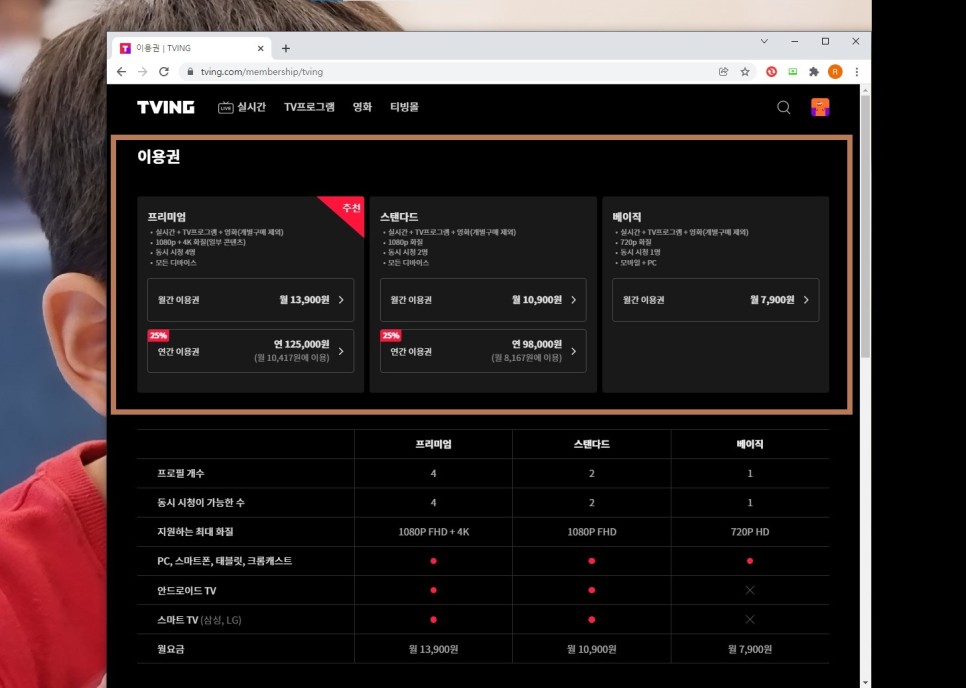This screenshot has width=966, height=688.
Task: Go back with the browser back arrow
Action: [x=121, y=71]
